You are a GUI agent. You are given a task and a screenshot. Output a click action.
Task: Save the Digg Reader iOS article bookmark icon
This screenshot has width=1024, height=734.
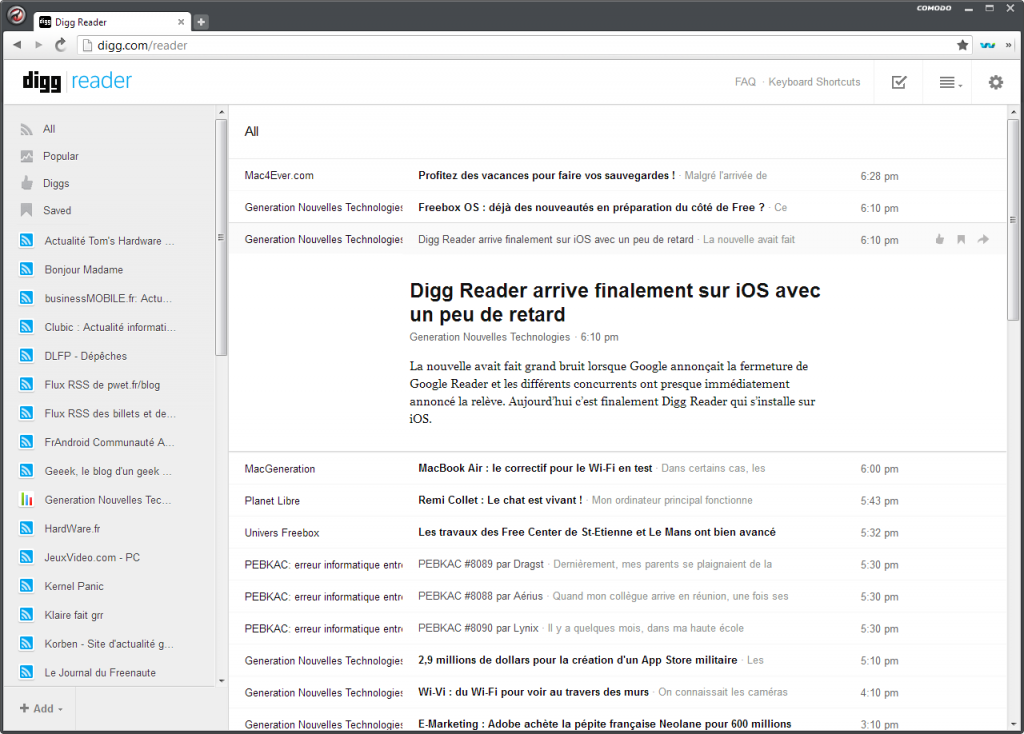pos(961,240)
